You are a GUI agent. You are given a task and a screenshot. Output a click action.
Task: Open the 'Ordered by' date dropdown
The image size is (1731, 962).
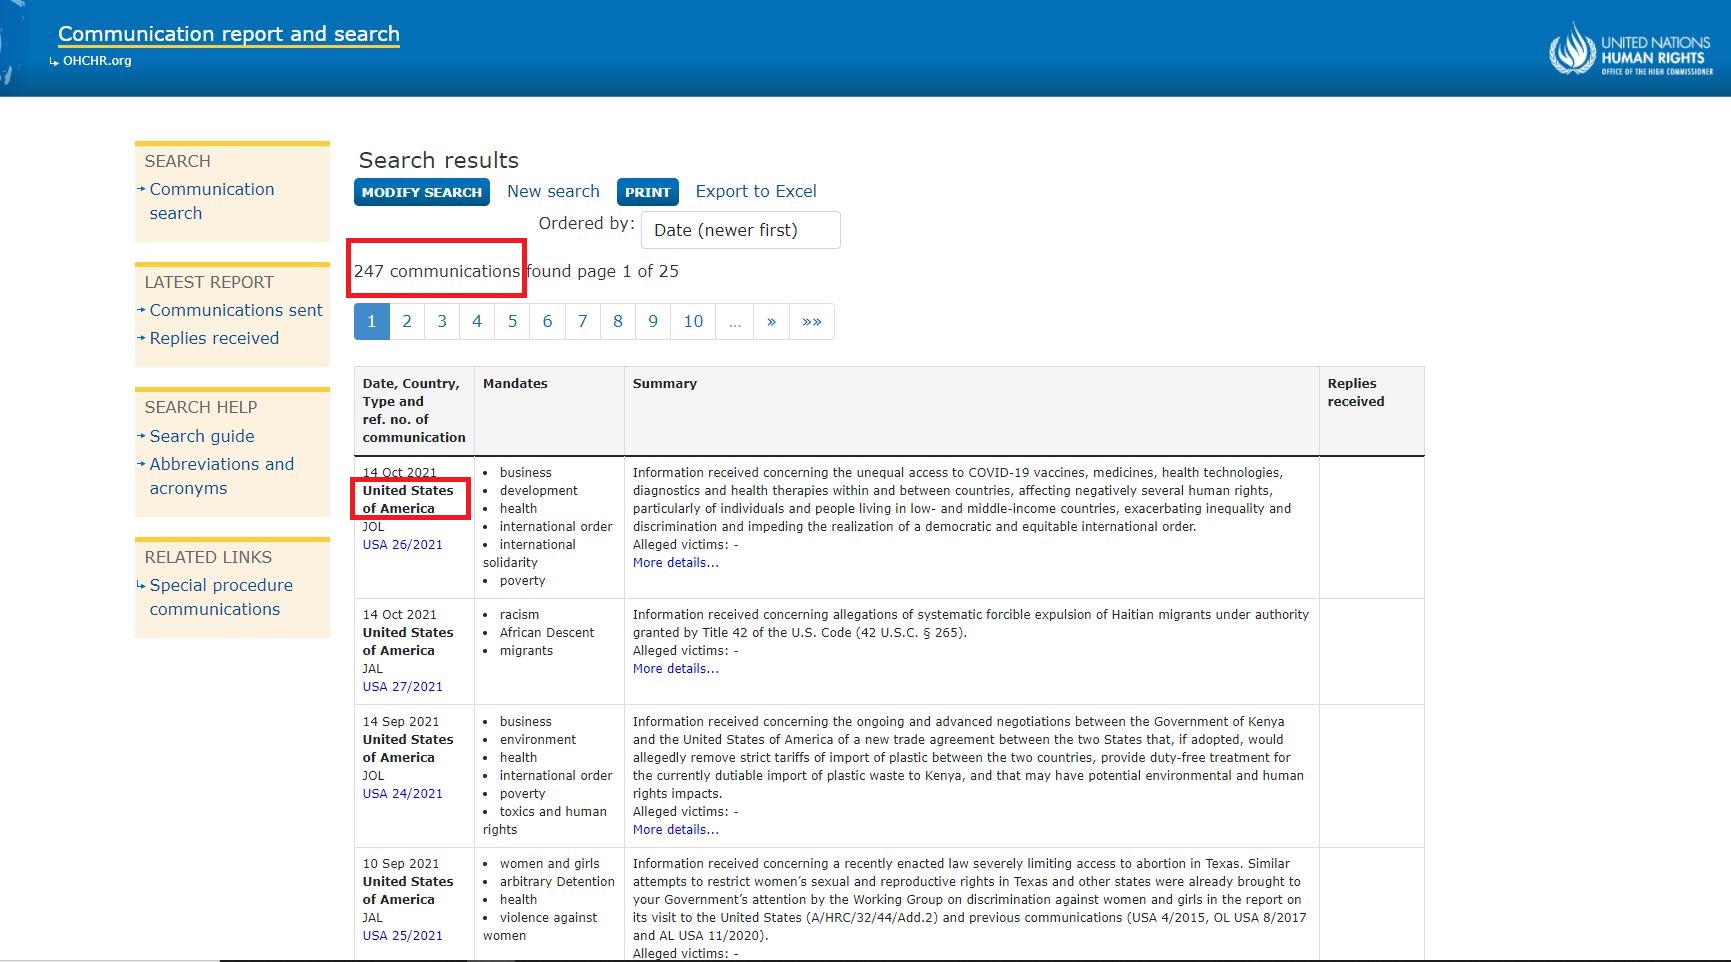740,230
